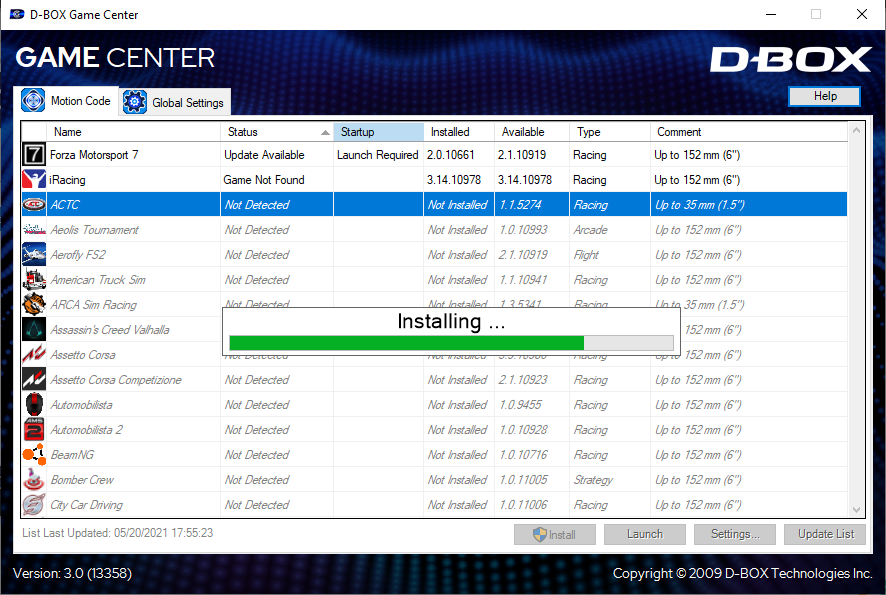Click the American Truck Sim truck icon

click(x=34, y=279)
